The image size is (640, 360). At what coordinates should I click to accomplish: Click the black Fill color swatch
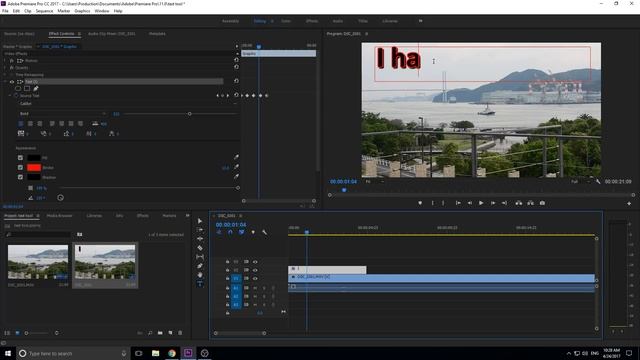pyautogui.click(x=34, y=158)
